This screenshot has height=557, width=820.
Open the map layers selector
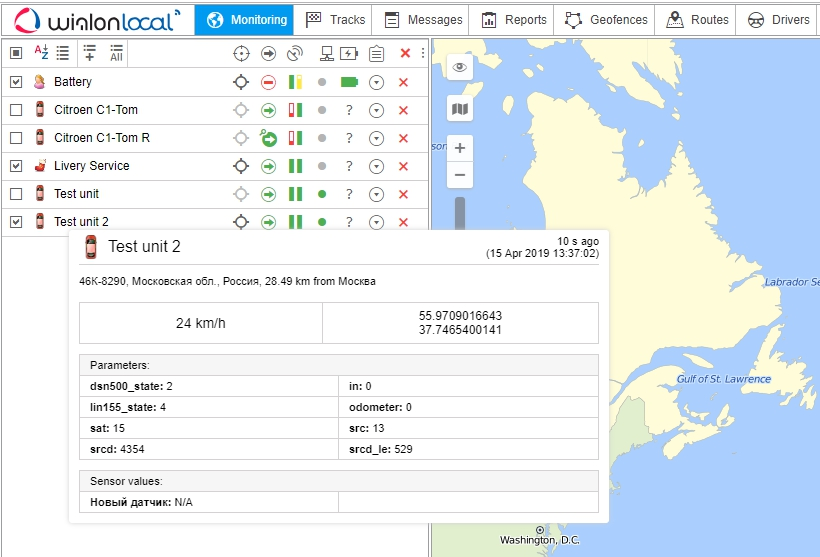tap(460, 108)
